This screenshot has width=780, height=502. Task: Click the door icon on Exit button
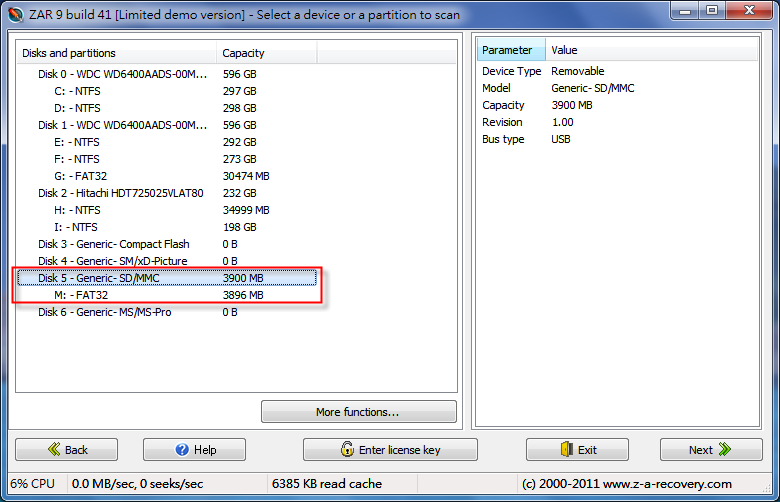click(x=567, y=449)
